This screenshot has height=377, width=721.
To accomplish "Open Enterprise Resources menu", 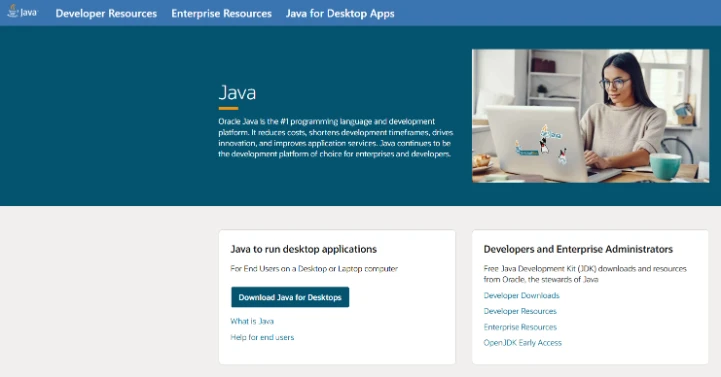I will tap(222, 14).
